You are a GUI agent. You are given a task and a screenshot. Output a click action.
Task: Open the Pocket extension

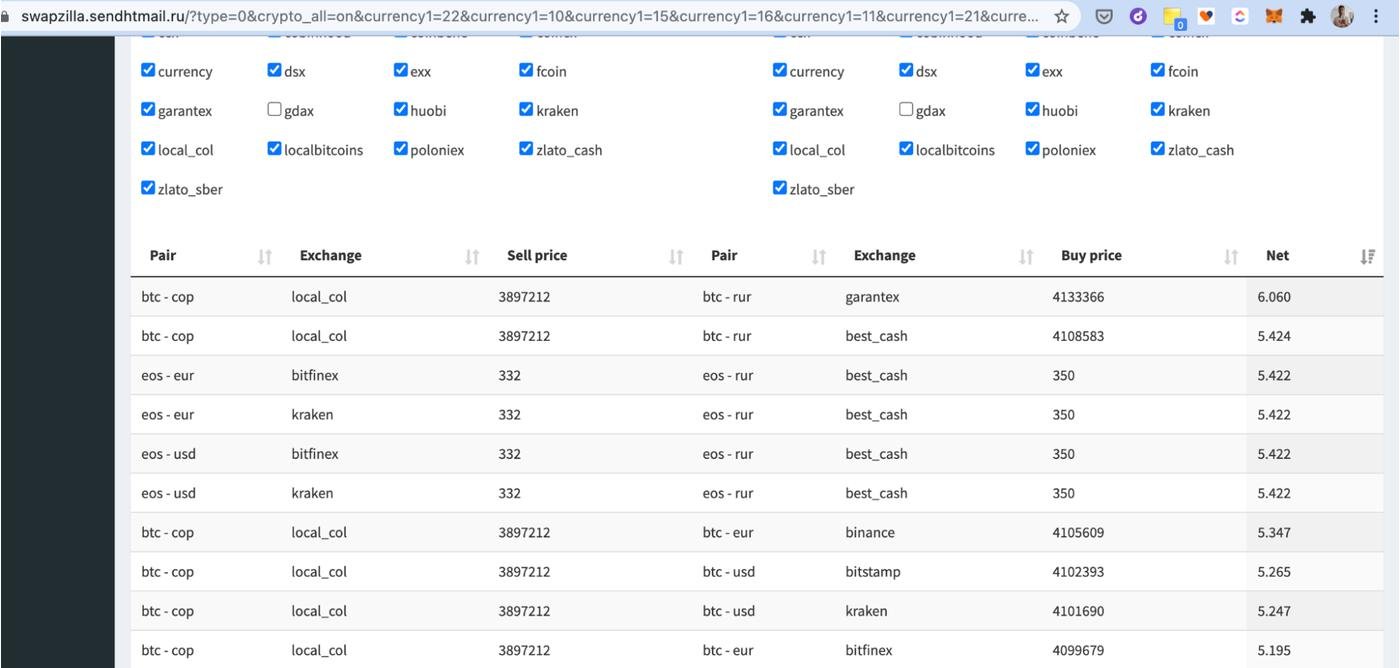pos(1104,16)
